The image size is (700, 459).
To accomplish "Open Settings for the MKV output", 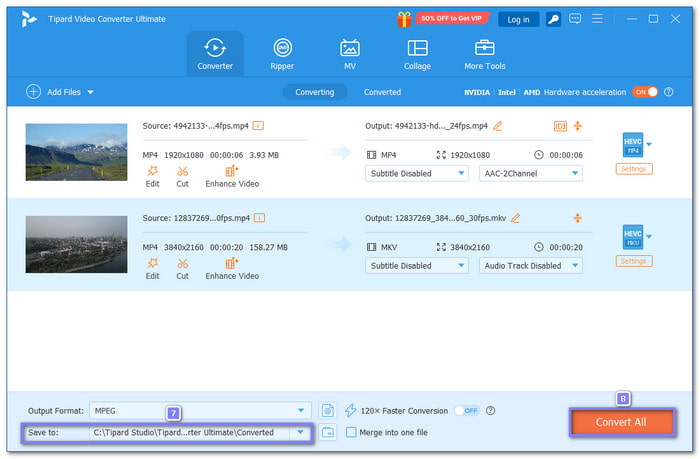I will 633,261.
